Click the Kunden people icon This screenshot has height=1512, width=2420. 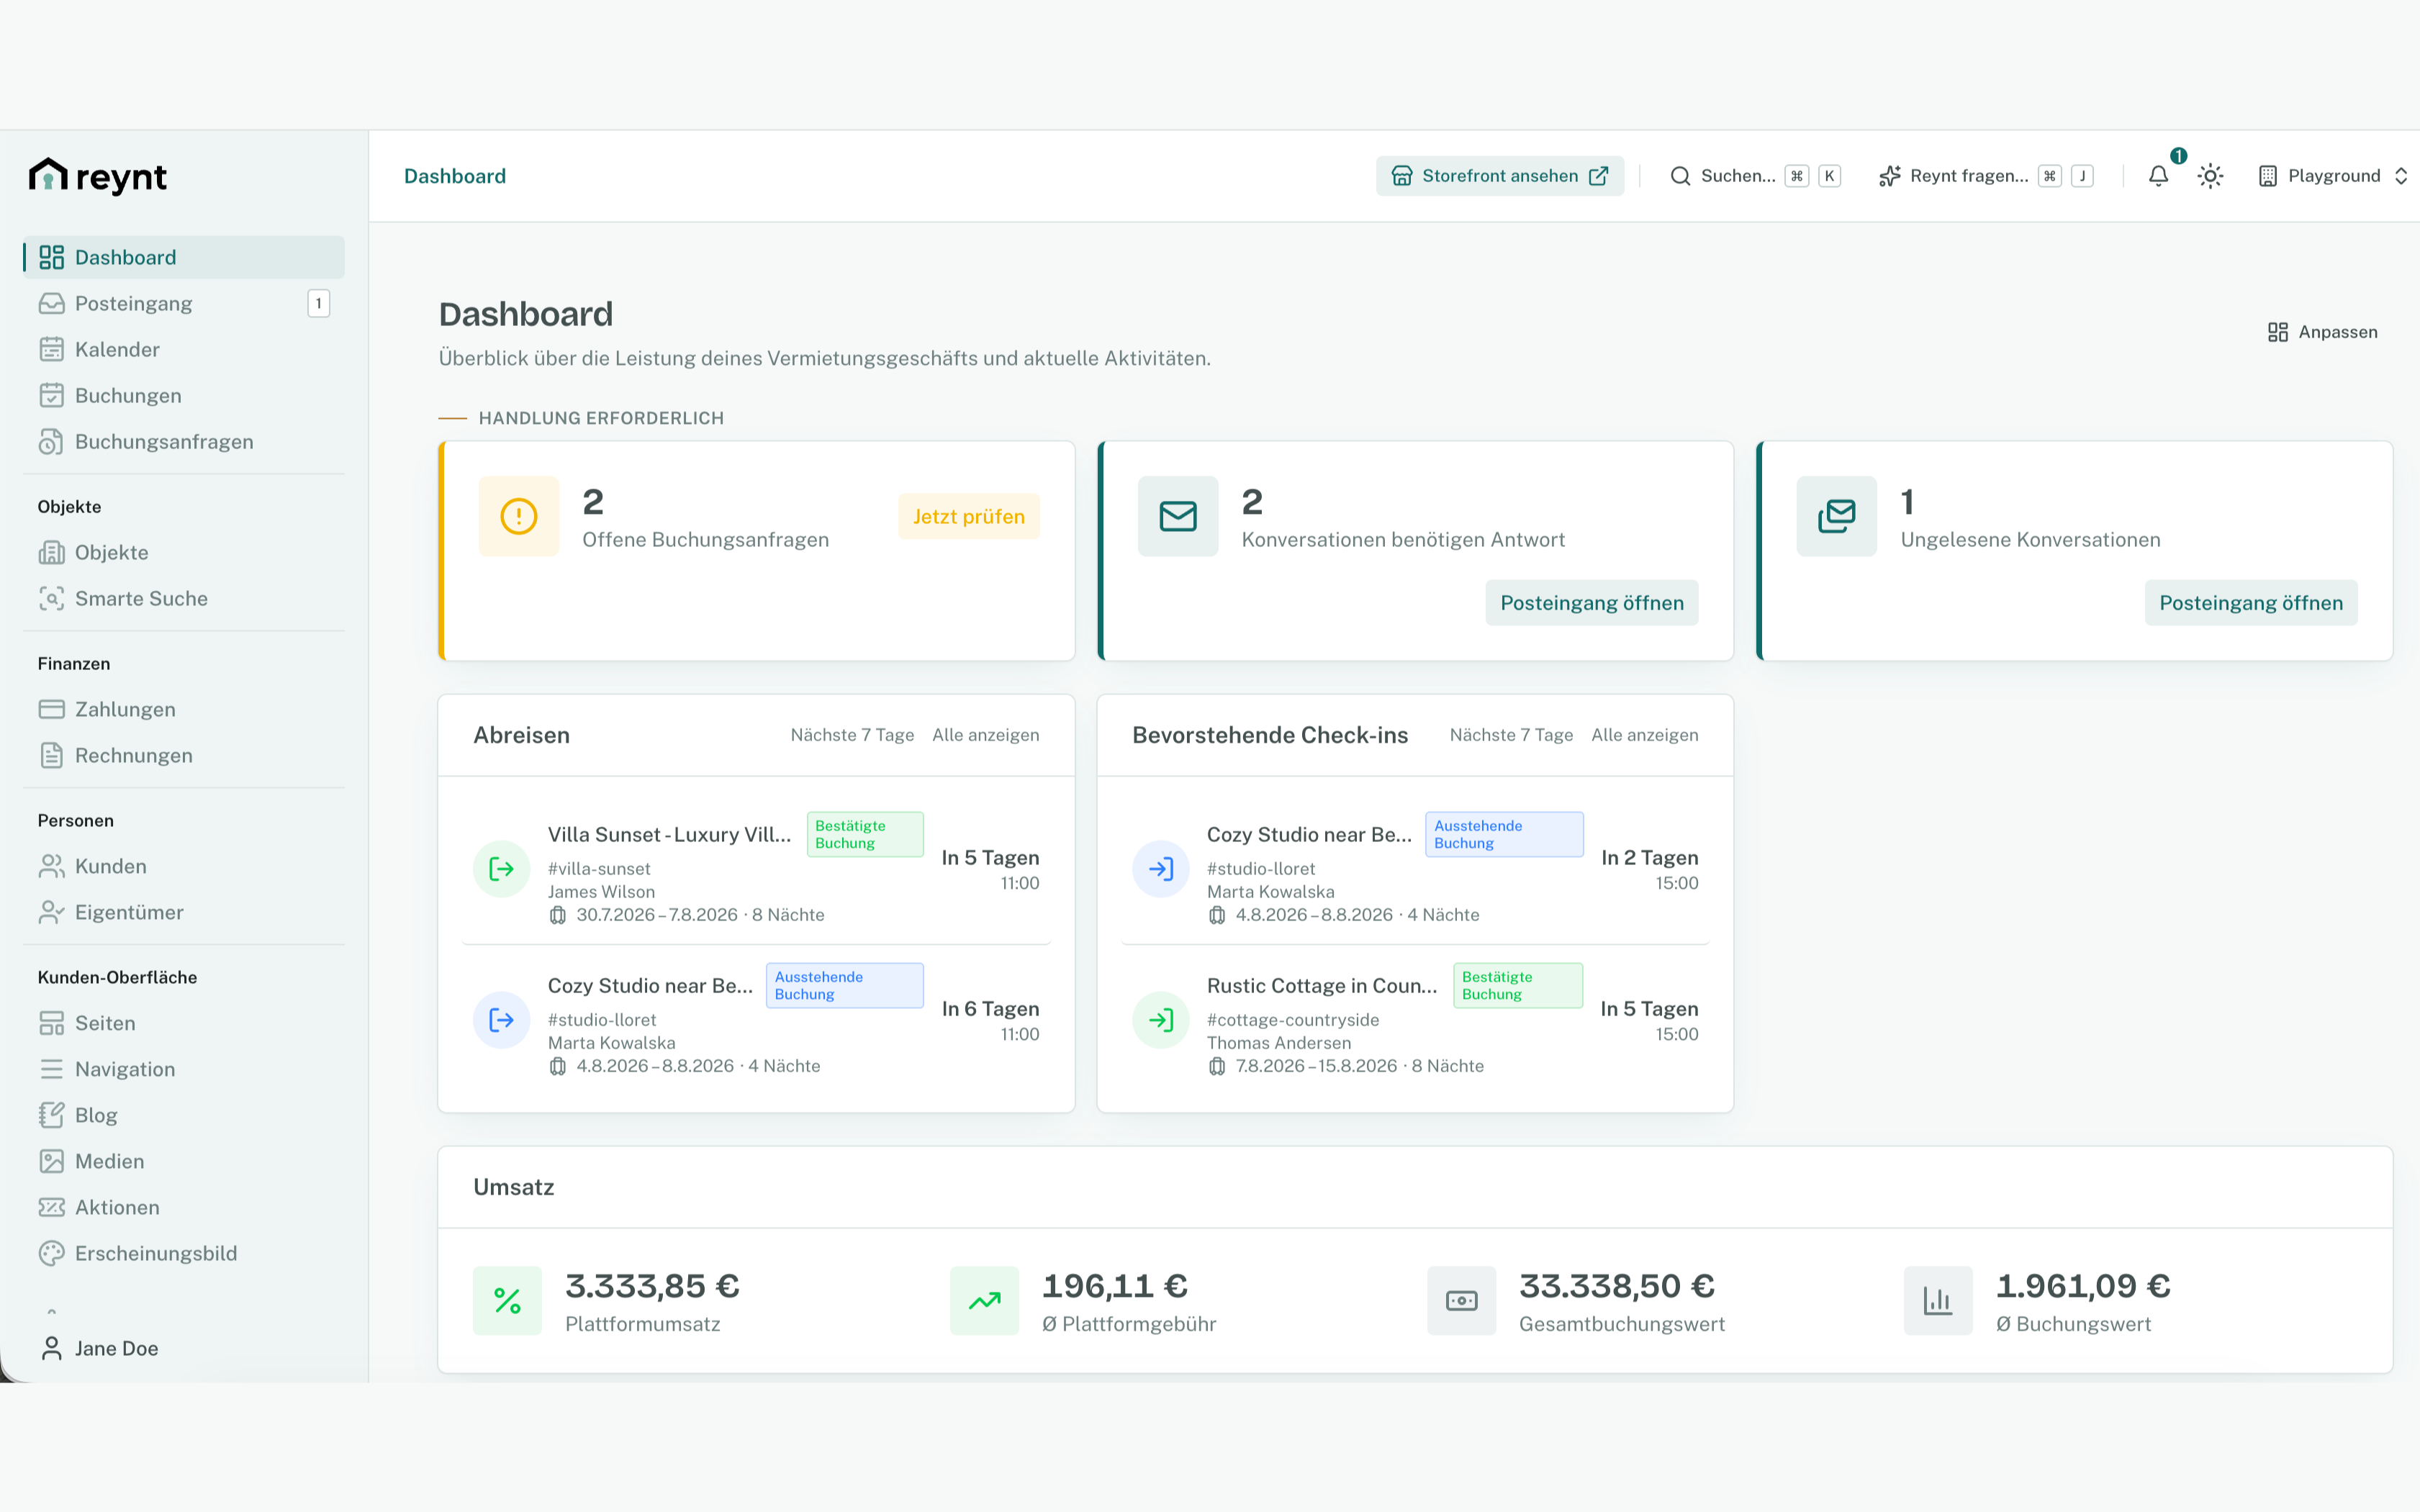point(51,866)
